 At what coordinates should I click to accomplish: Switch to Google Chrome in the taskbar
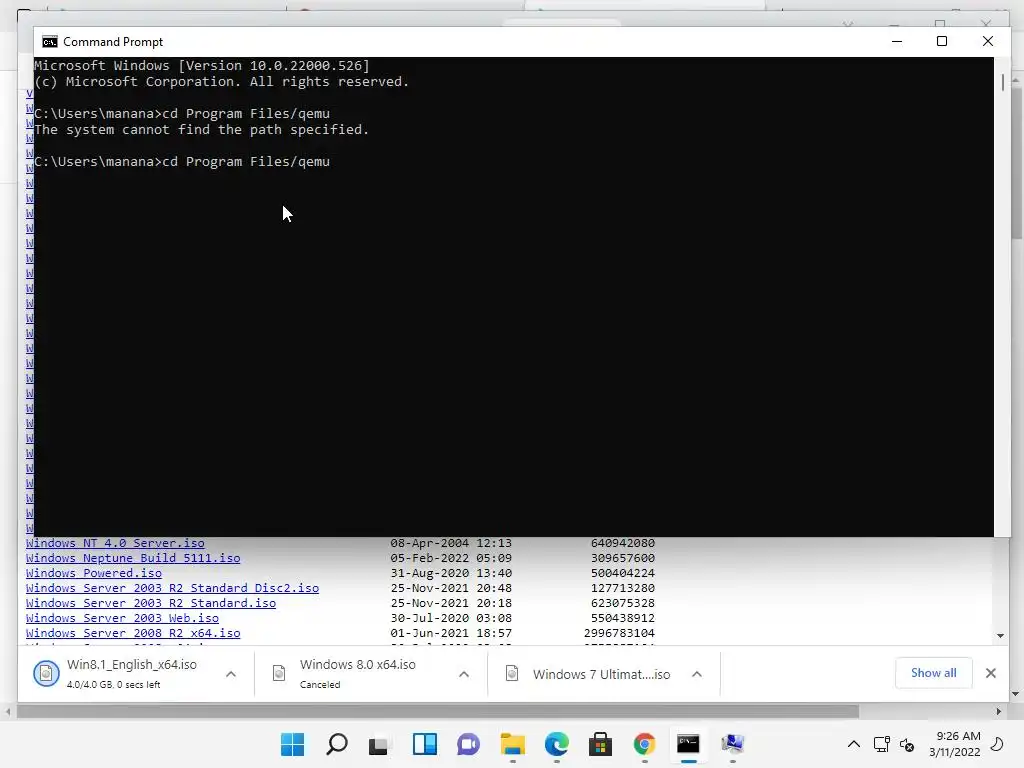tap(645, 744)
